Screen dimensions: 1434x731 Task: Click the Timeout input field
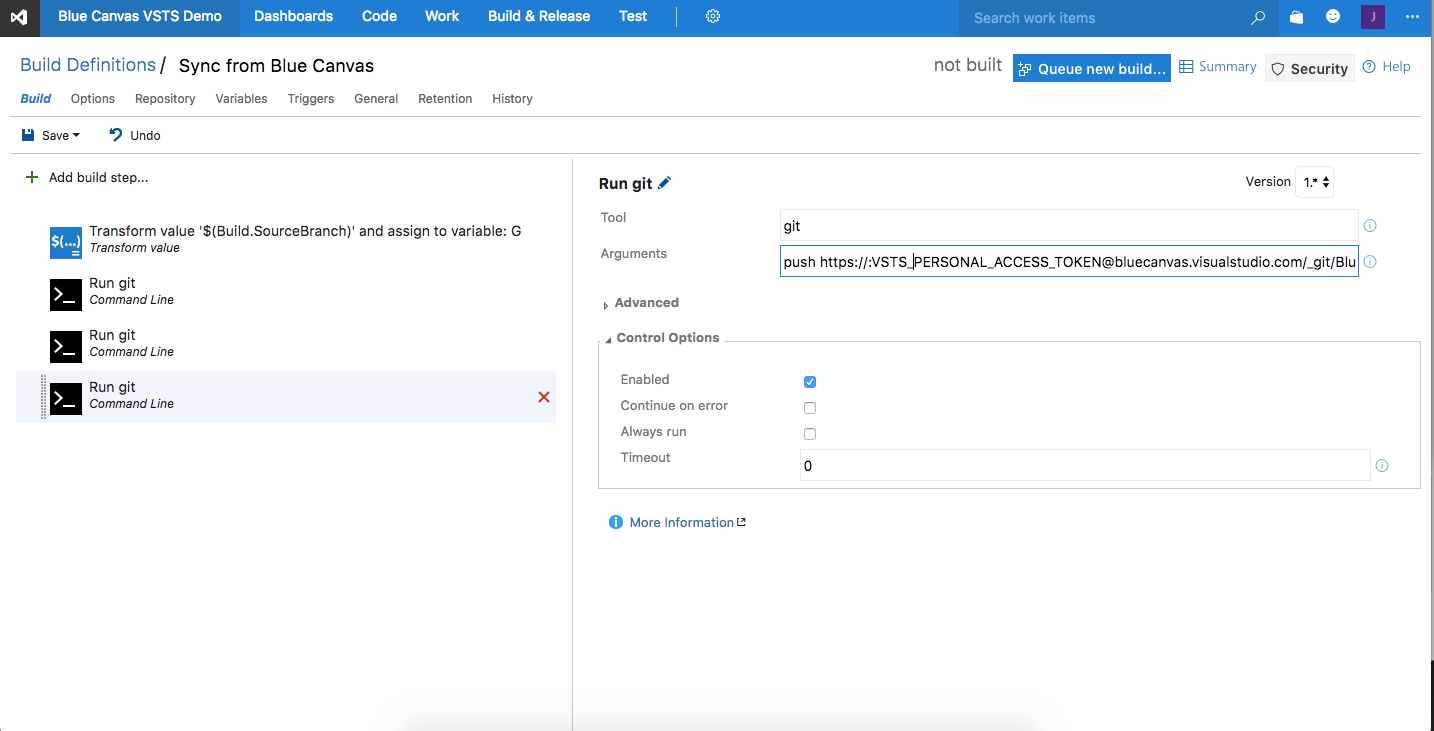[1085, 465]
